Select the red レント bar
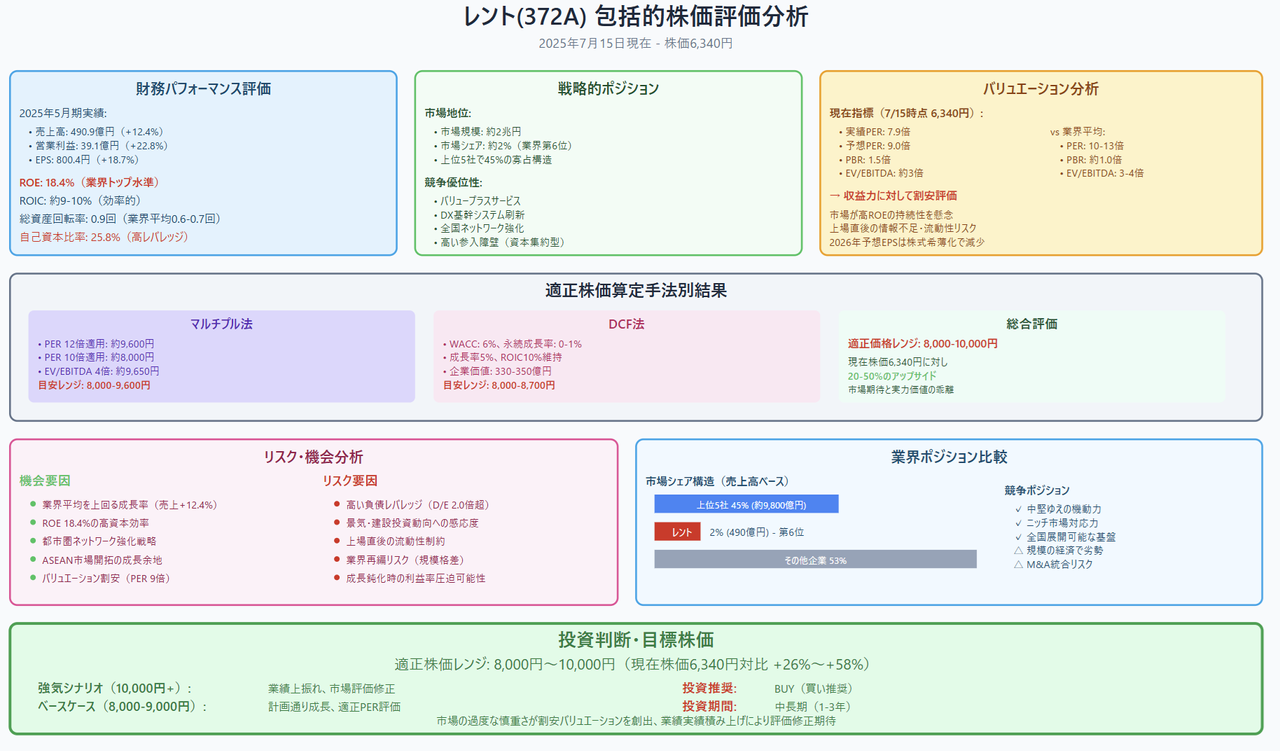 tap(678, 532)
